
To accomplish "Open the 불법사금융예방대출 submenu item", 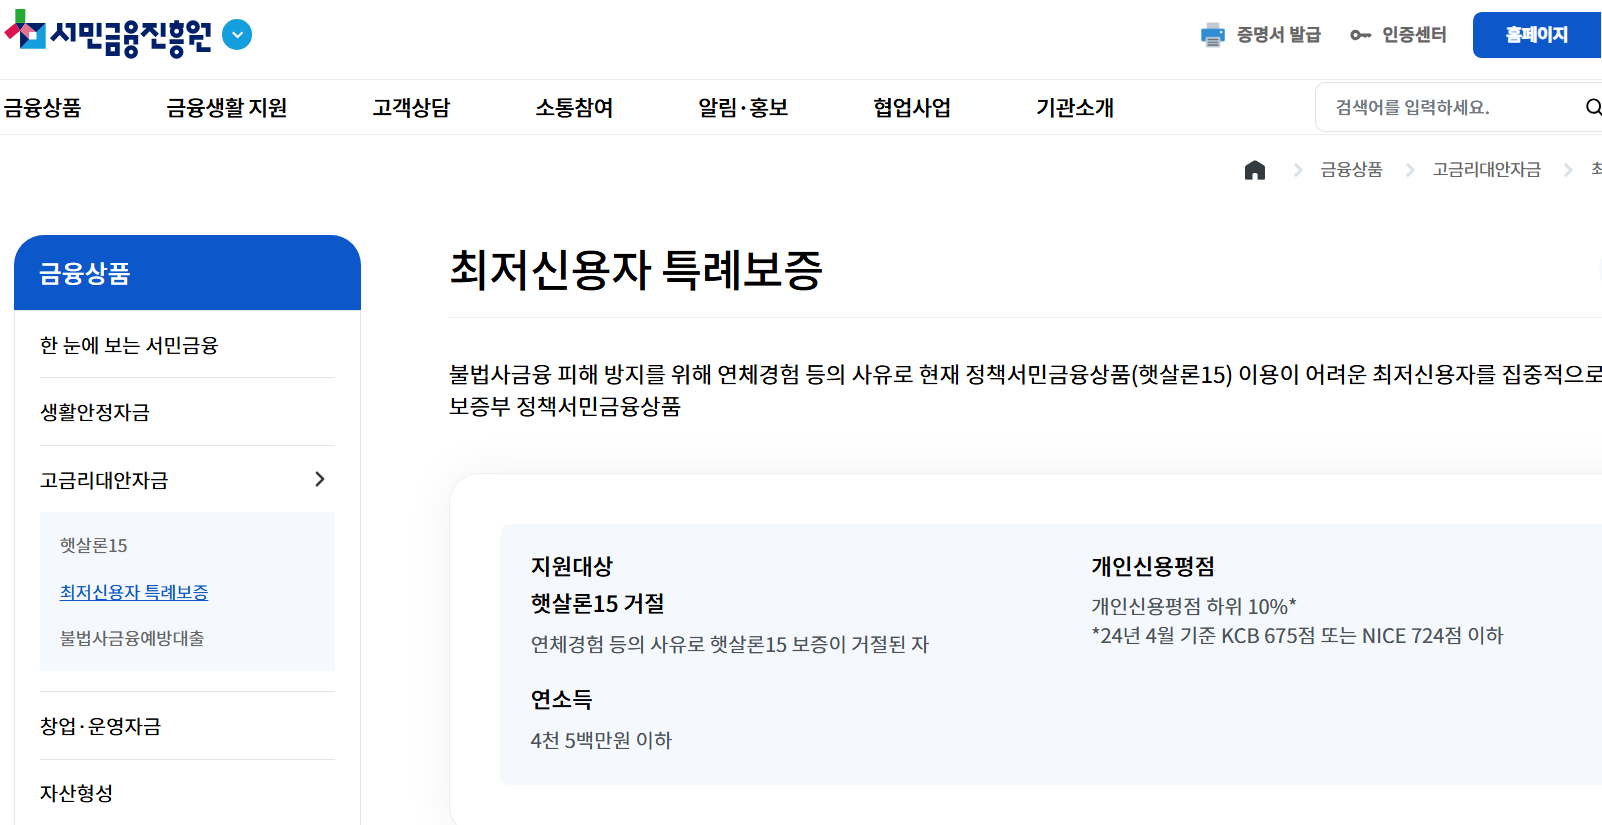I will coord(132,638).
